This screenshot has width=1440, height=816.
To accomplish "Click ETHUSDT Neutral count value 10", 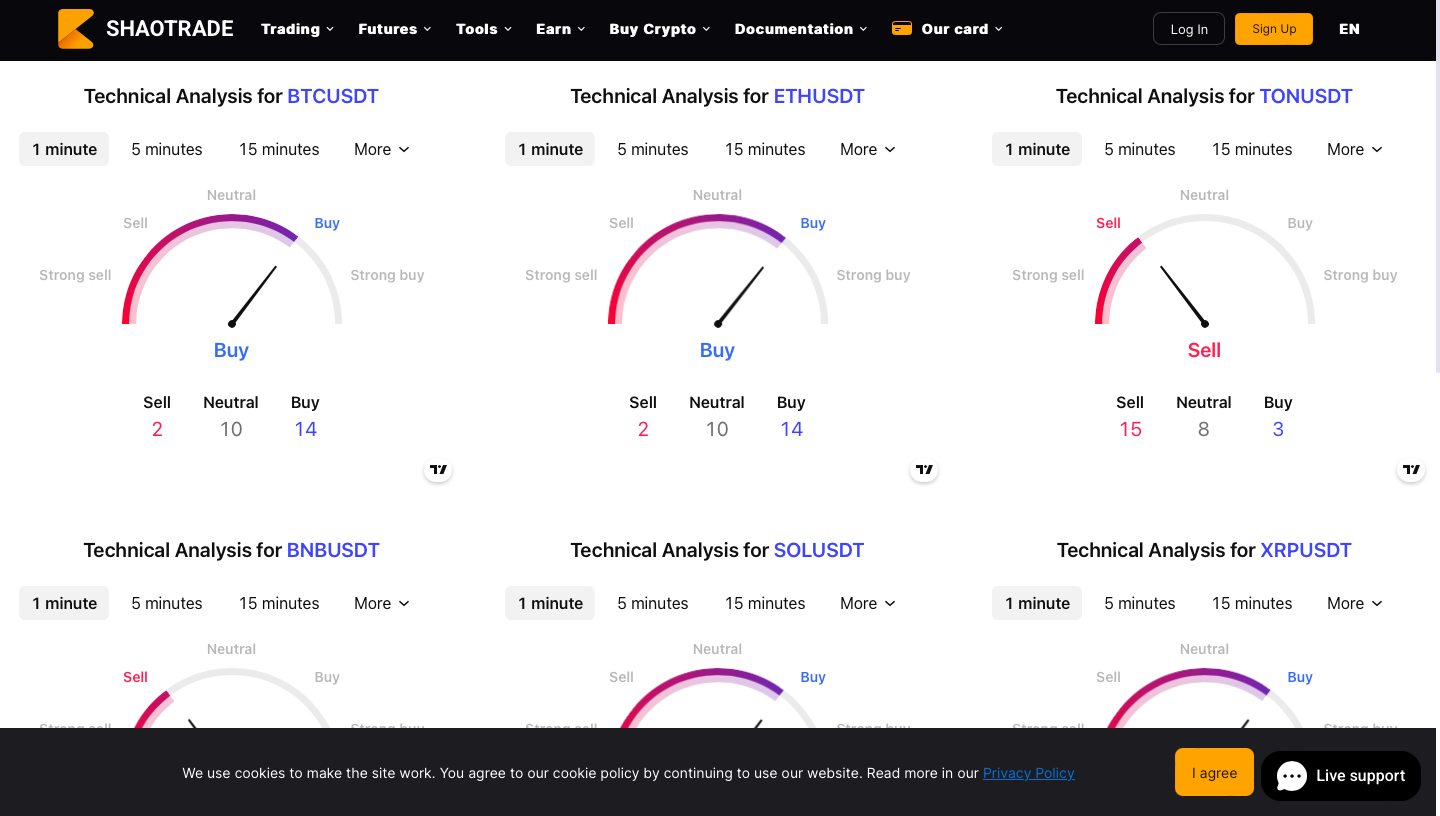I will (x=717, y=429).
